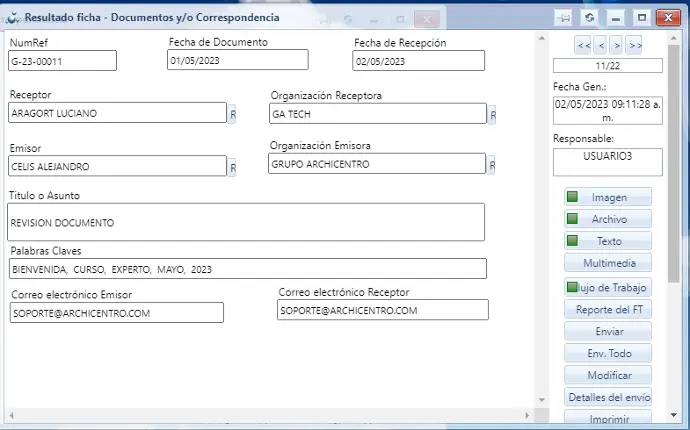Click the Organización Emisora field GRUPO ARCHICENTRO

pyautogui.click(x=377, y=164)
